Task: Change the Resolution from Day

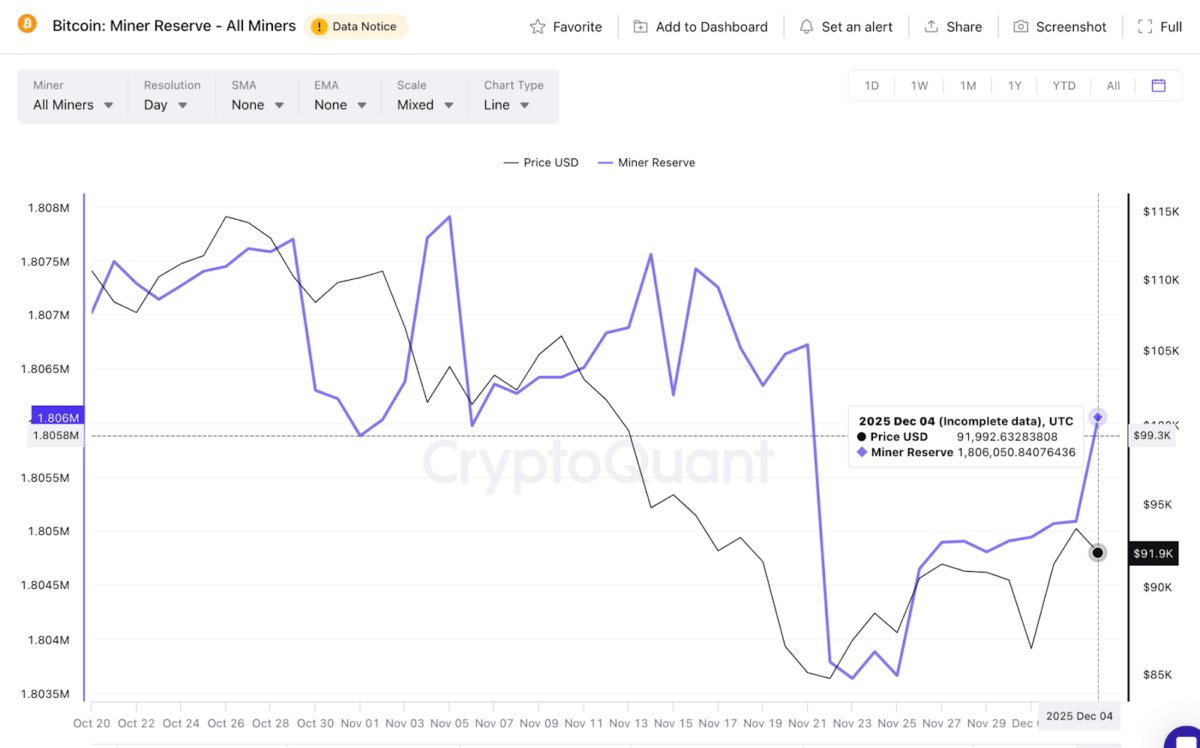Action: (166, 104)
